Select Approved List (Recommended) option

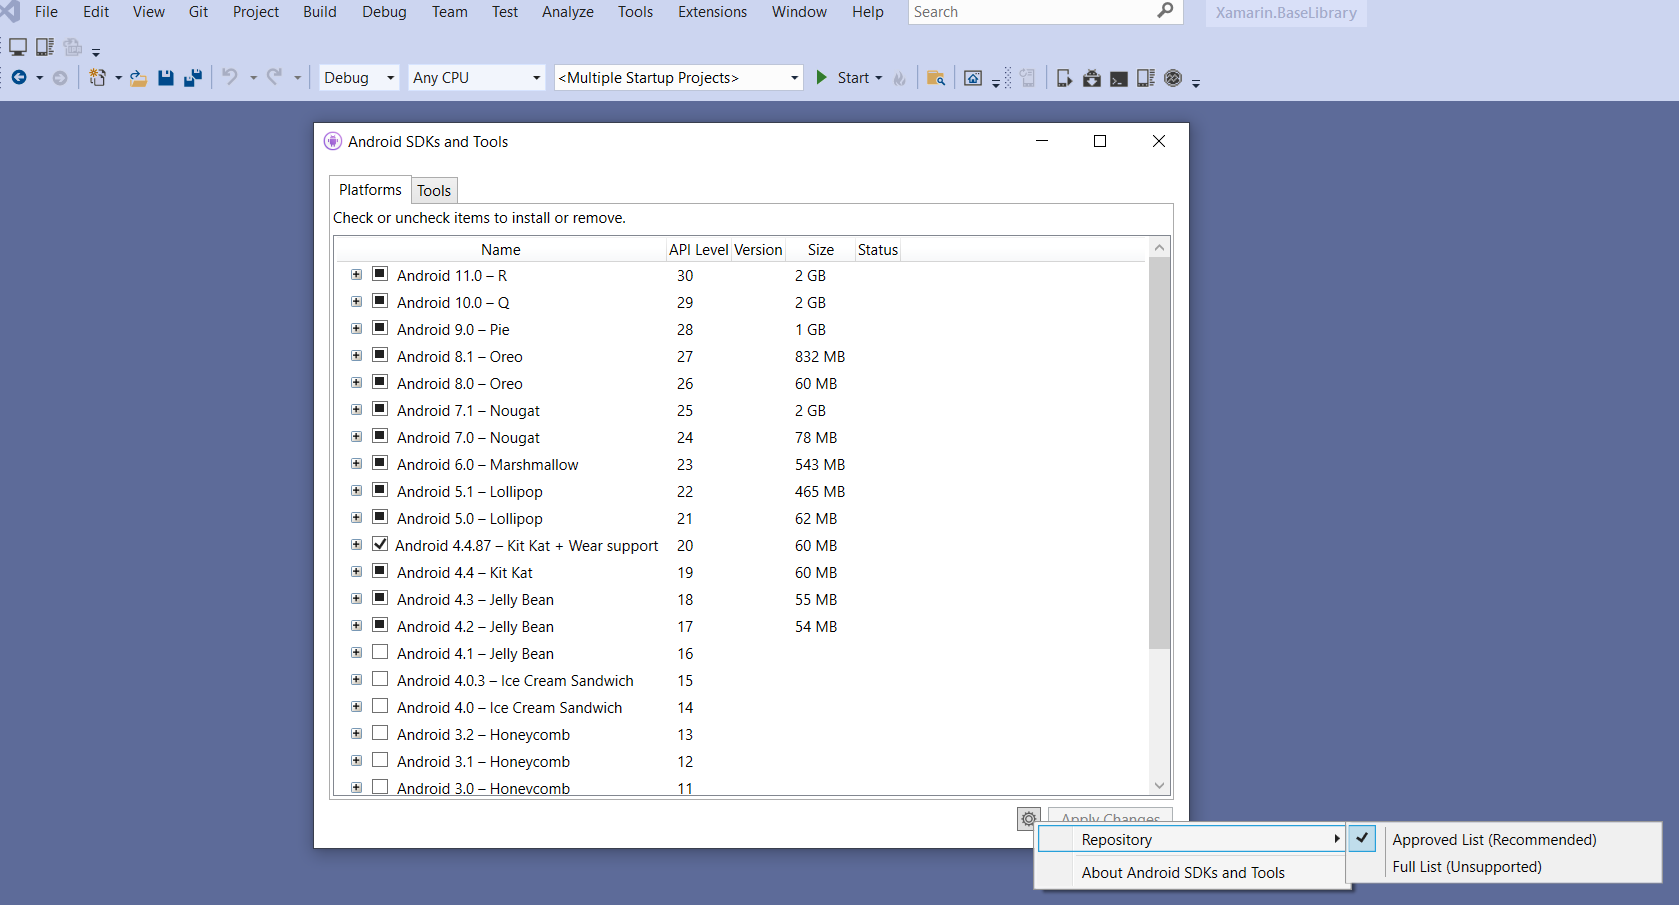1494,840
